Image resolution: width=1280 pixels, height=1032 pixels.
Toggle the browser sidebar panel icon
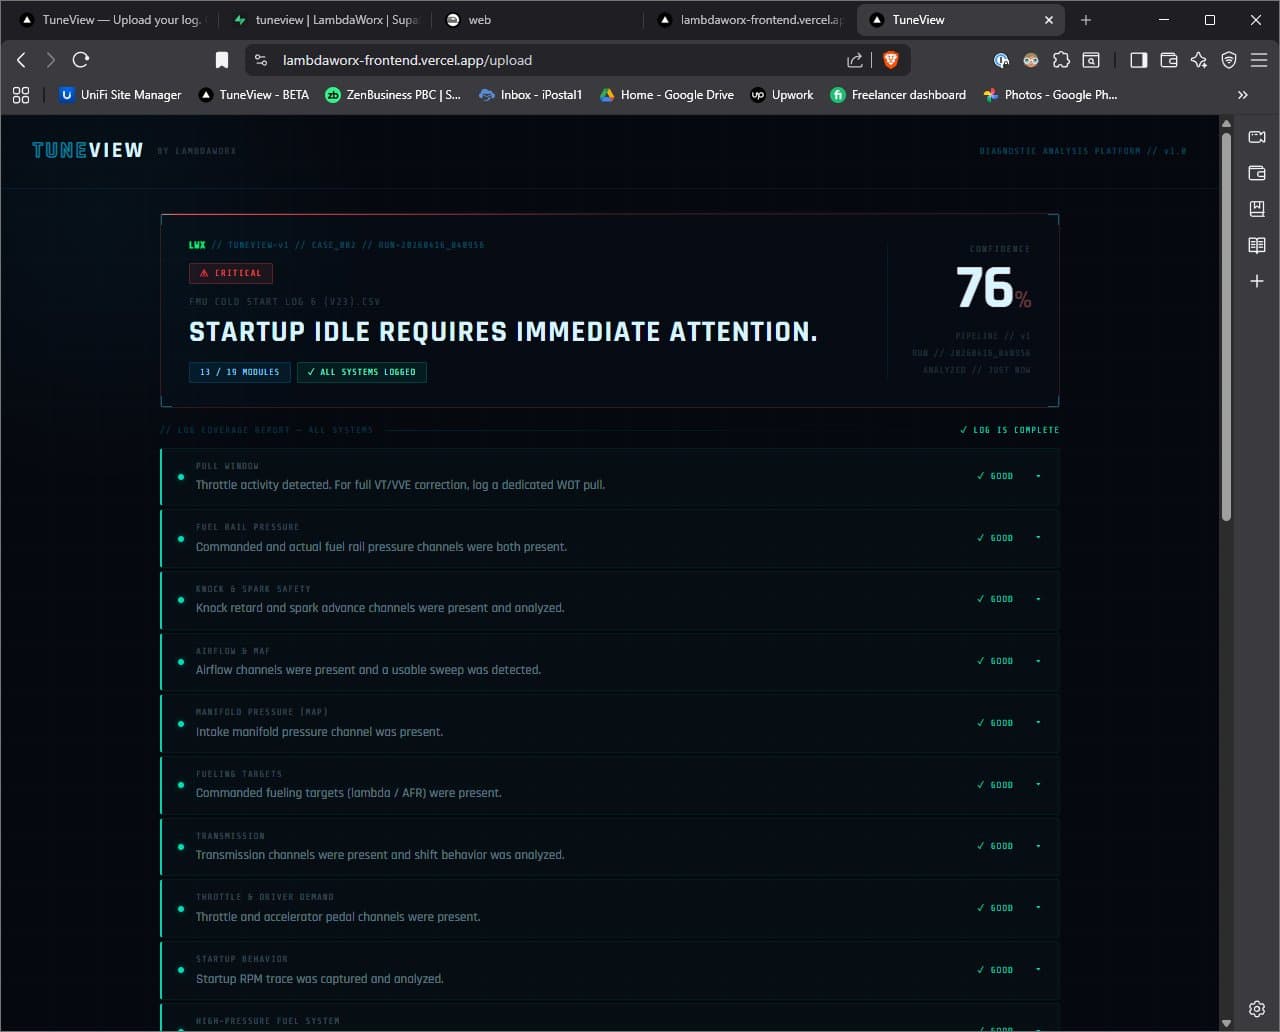(x=1138, y=60)
